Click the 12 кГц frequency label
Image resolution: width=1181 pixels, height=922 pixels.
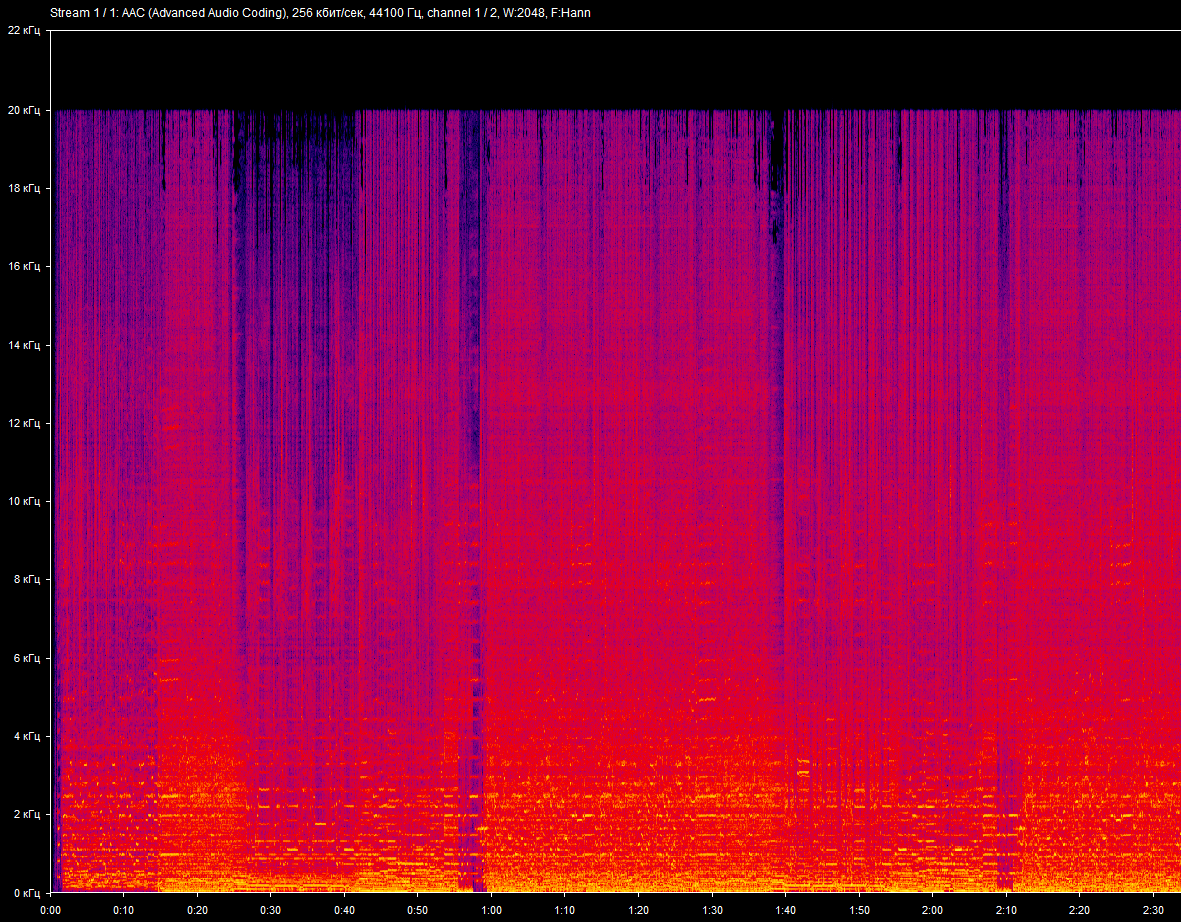tap(23, 423)
